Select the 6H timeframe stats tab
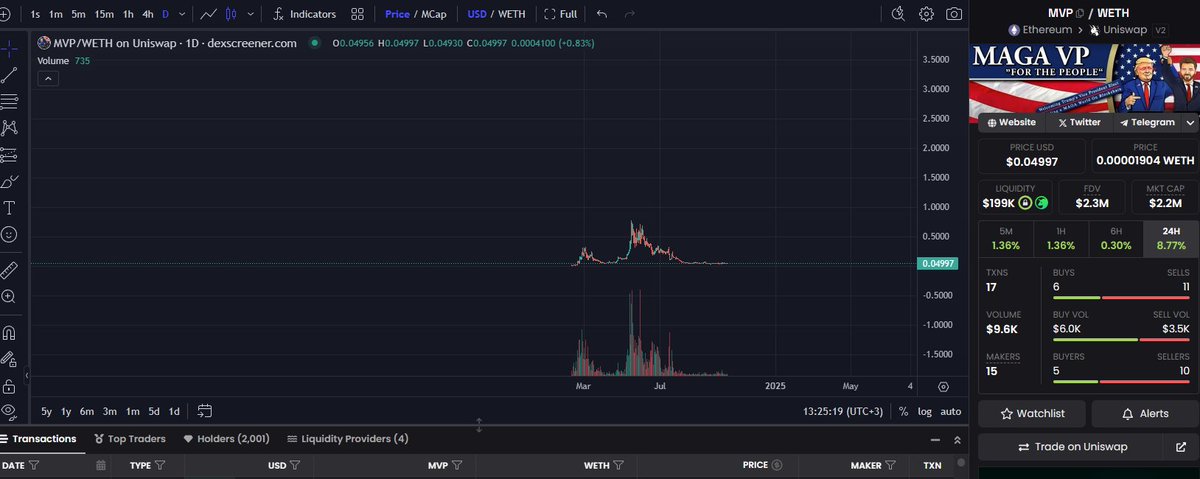This screenshot has height=479, width=1200. [x=1115, y=237]
